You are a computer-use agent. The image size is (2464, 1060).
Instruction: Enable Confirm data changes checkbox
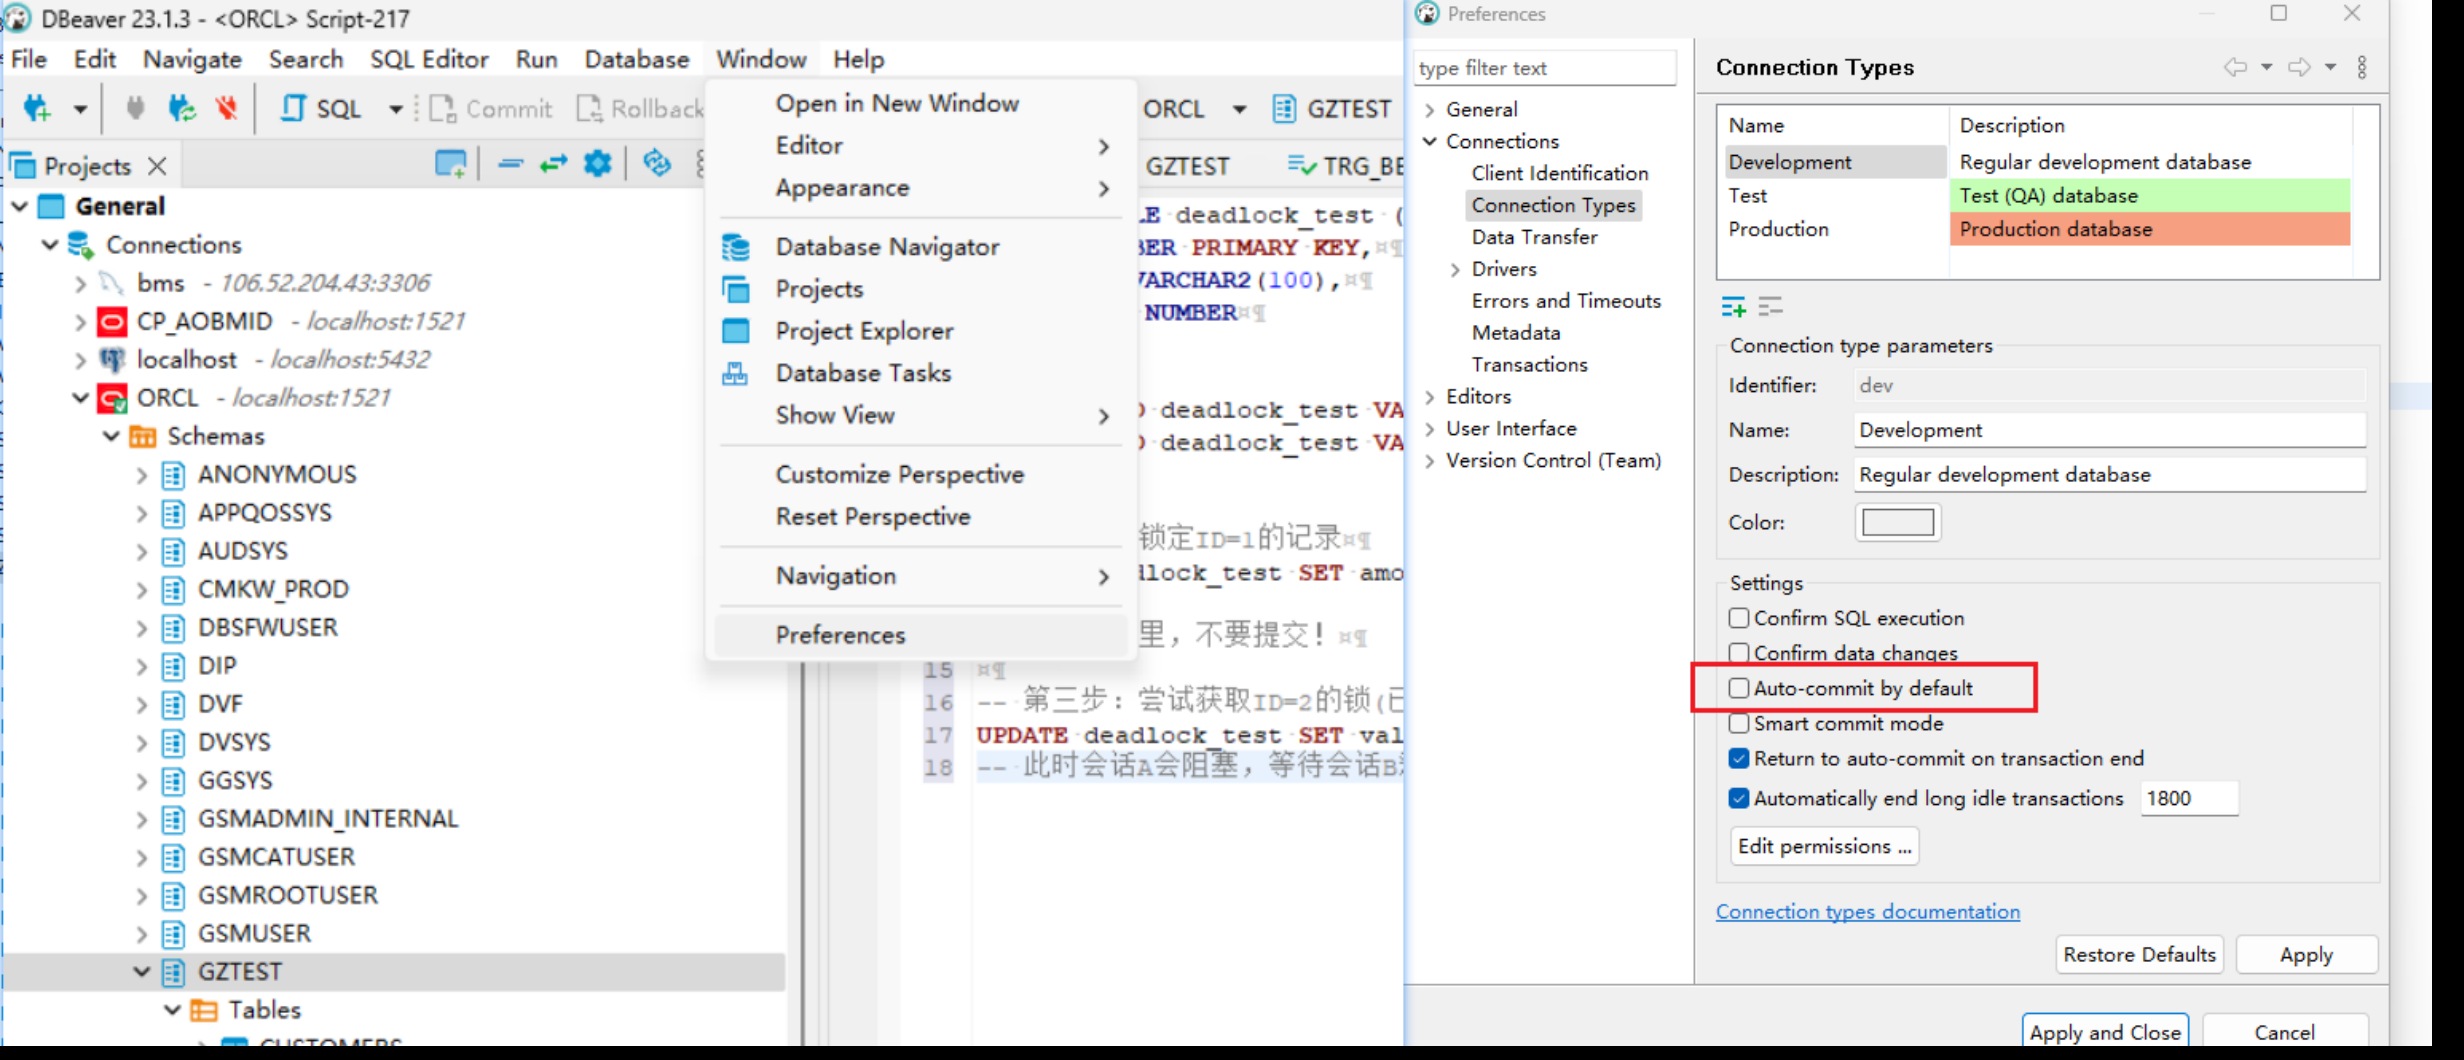pos(1739,653)
